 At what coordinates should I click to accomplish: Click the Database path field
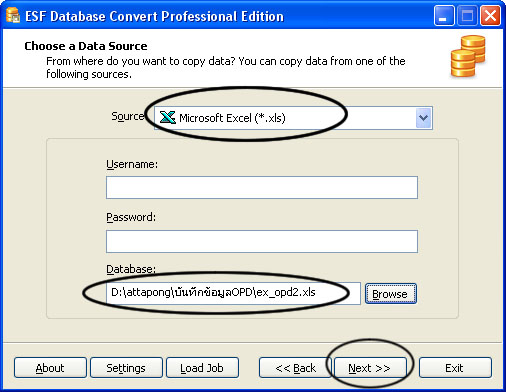click(x=233, y=293)
